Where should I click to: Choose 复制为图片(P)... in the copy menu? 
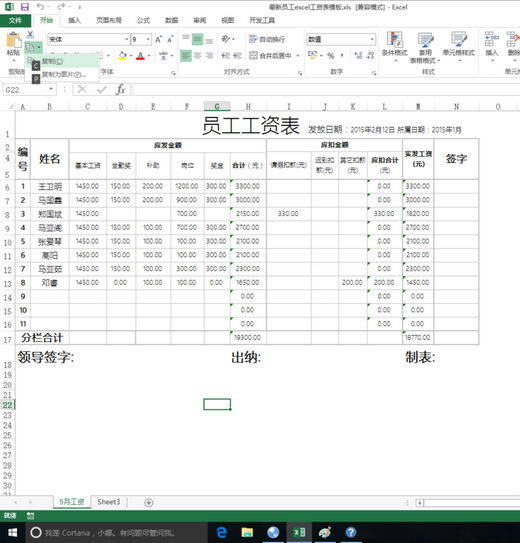point(62,74)
